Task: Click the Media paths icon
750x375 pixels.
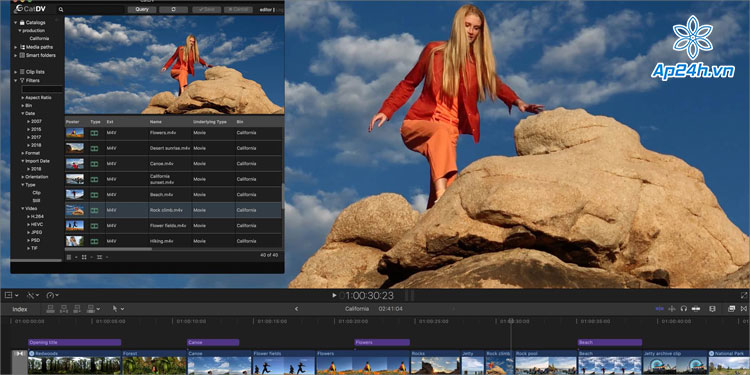Action: [x=22, y=47]
